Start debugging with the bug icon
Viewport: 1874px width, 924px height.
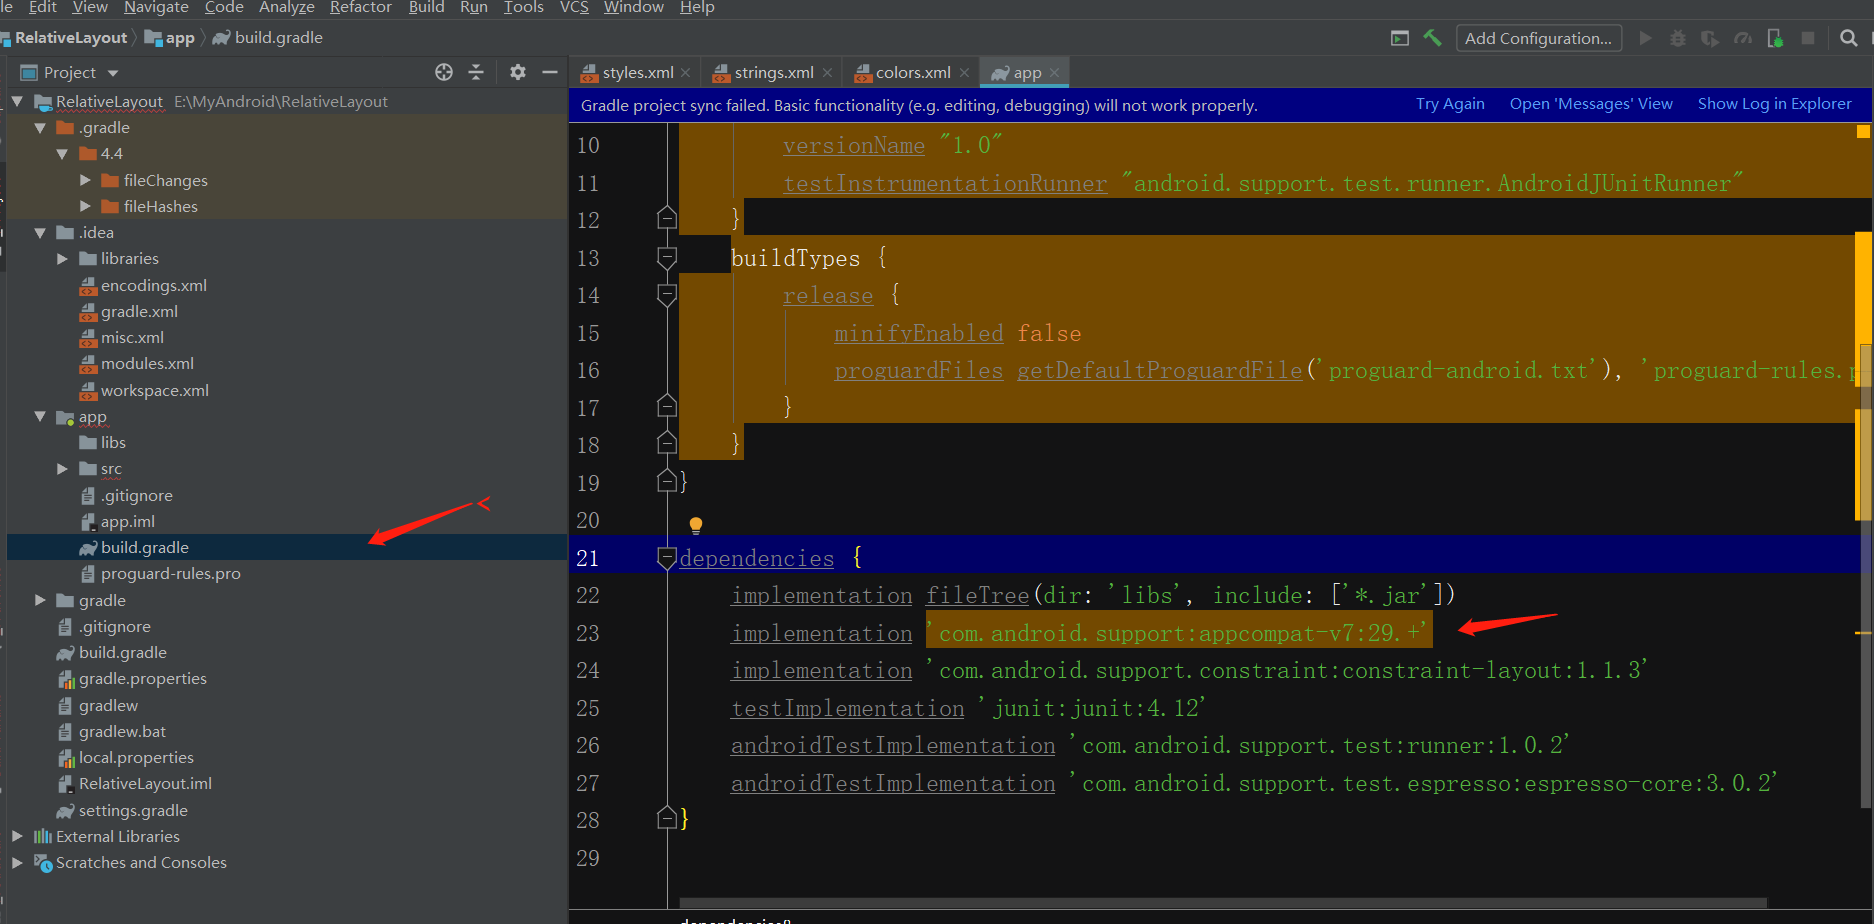point(1678,37)
